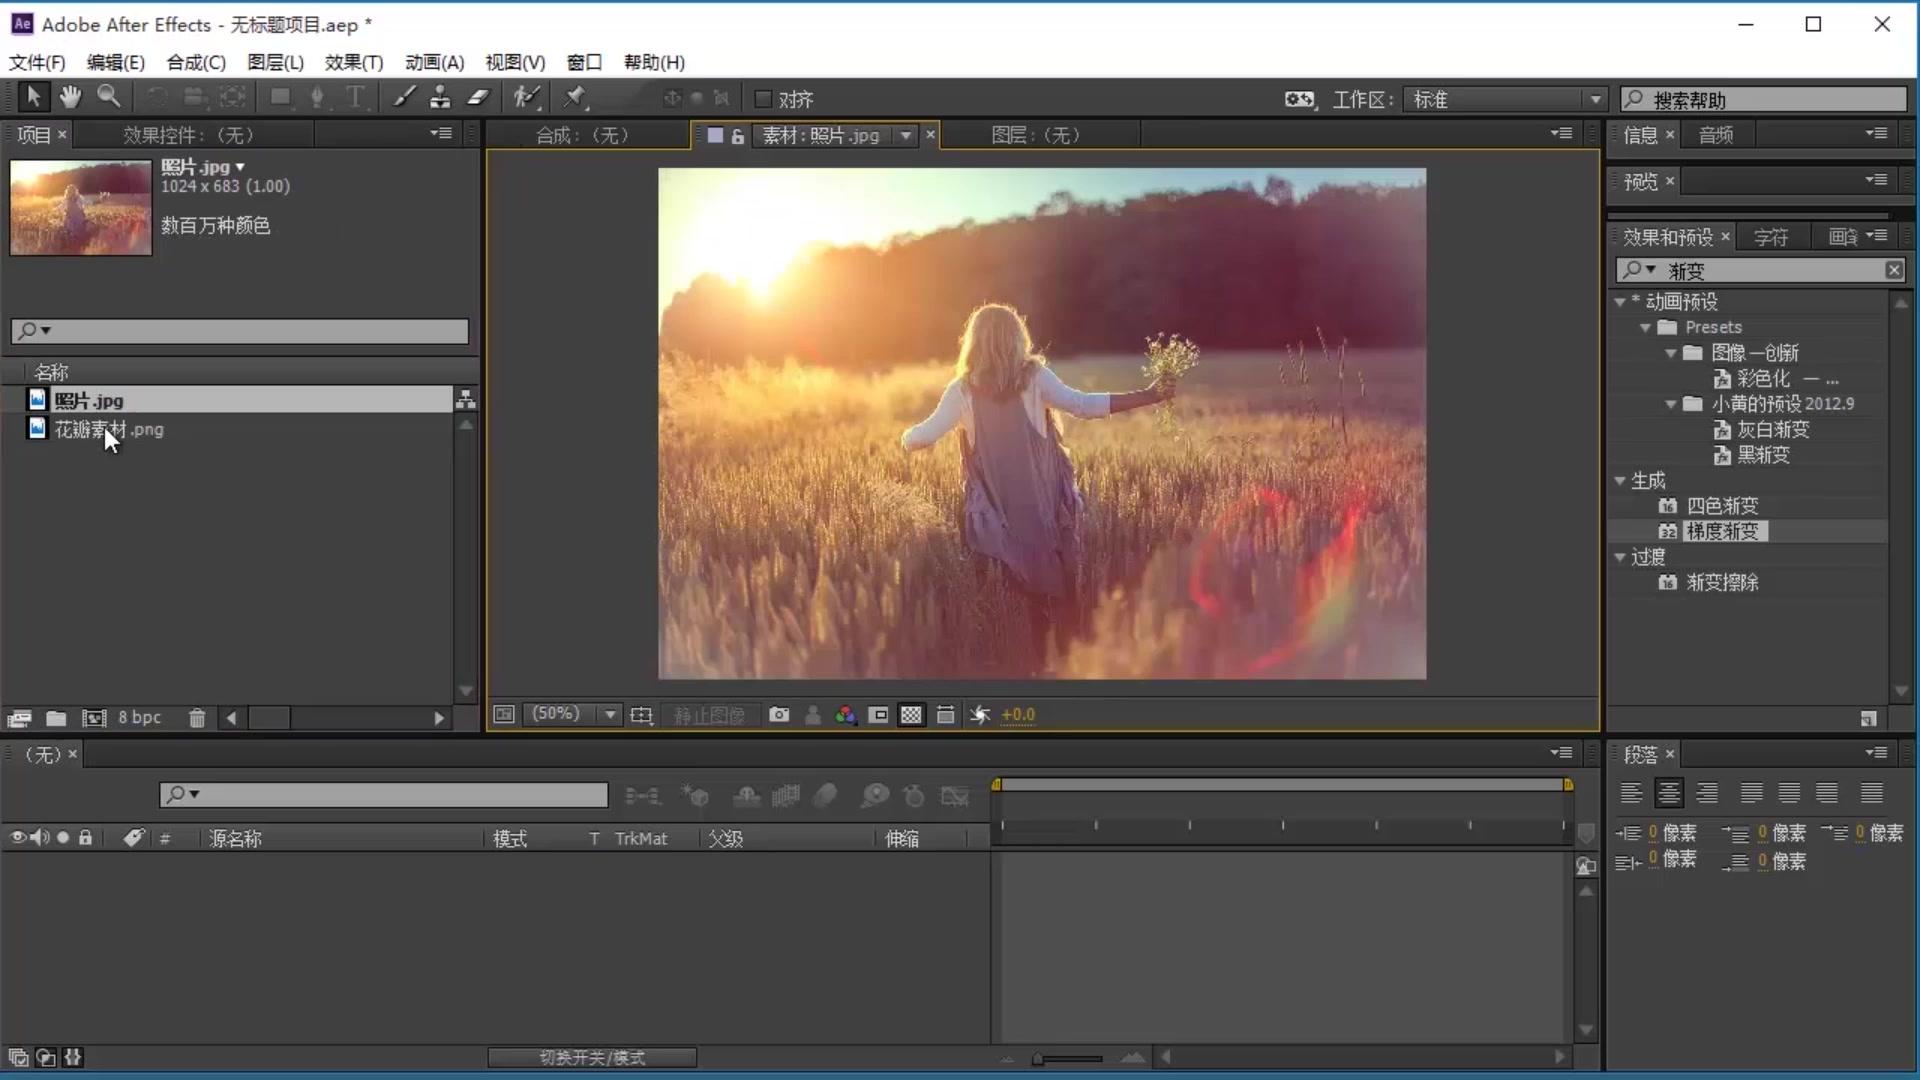Select the Clone Stamp tool

(440, 97)
